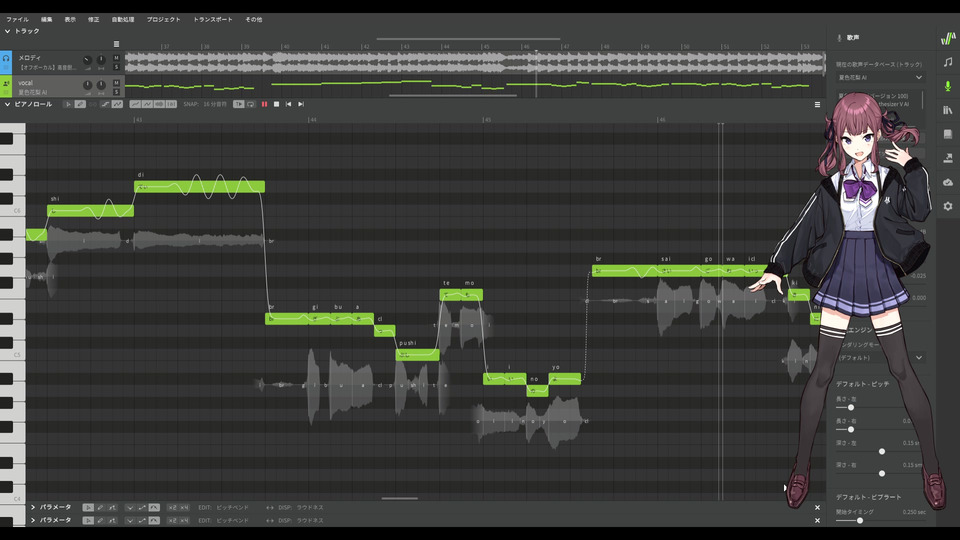Close the upper パラメータ panel
The width and height of the screenshot is (960, 540).
pos(817,508)
